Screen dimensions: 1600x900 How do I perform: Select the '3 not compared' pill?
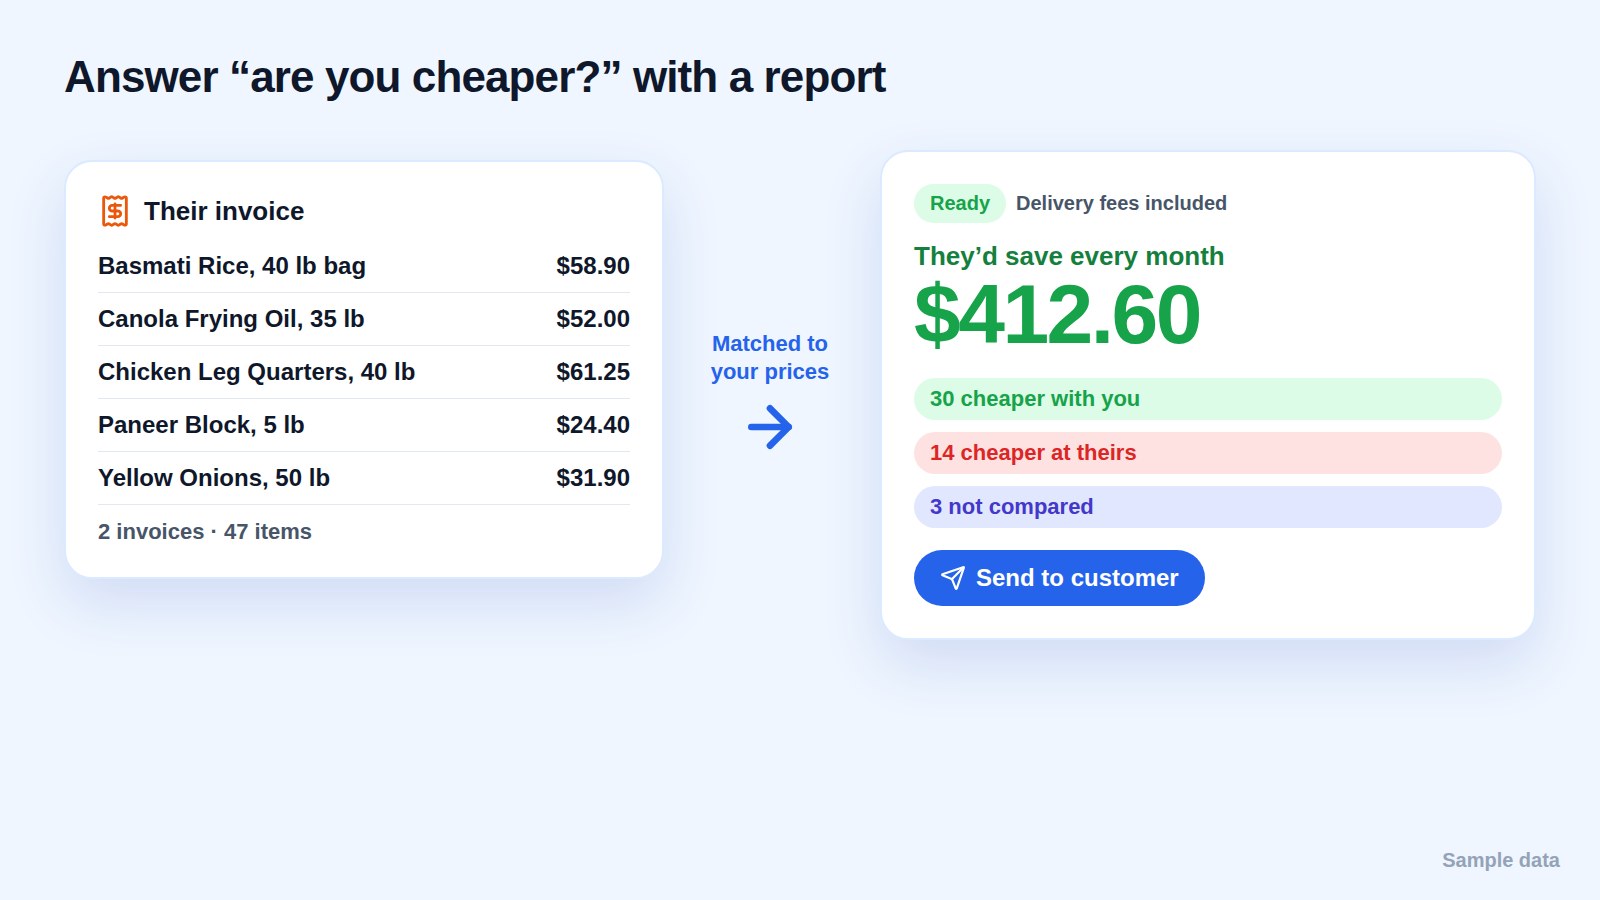pos(1207,507)
